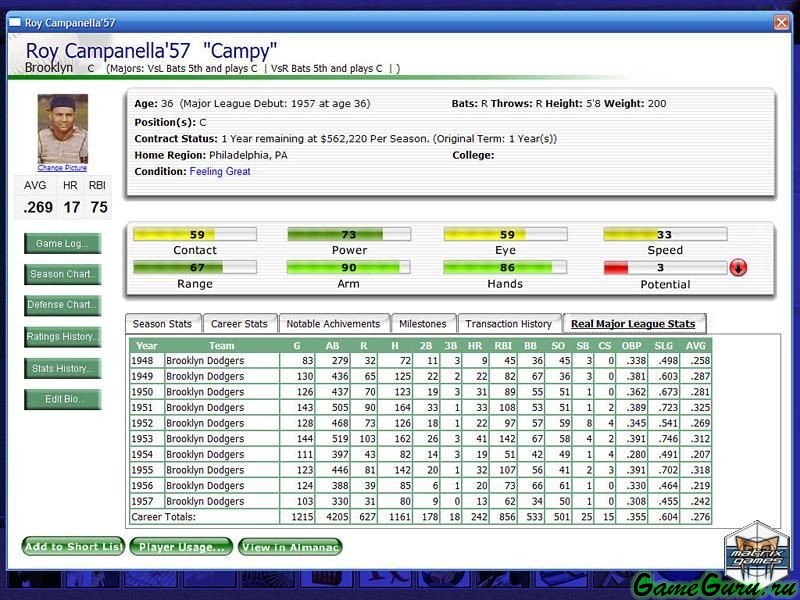Click the AB column header

(x=333, y=345)
